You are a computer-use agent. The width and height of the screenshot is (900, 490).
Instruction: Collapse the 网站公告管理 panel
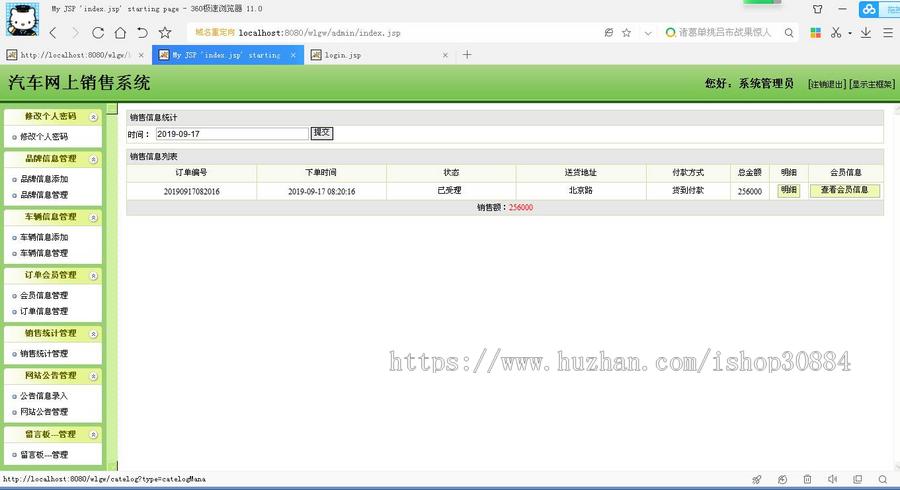point(93,376)
